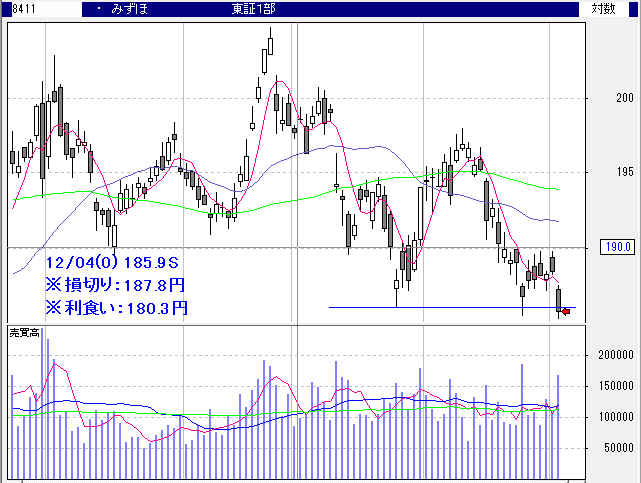The width and height of the screenshot is (641, 483).
Task: Click the red arrow marker beside latest candle
Action: click(x=567, y=312)
